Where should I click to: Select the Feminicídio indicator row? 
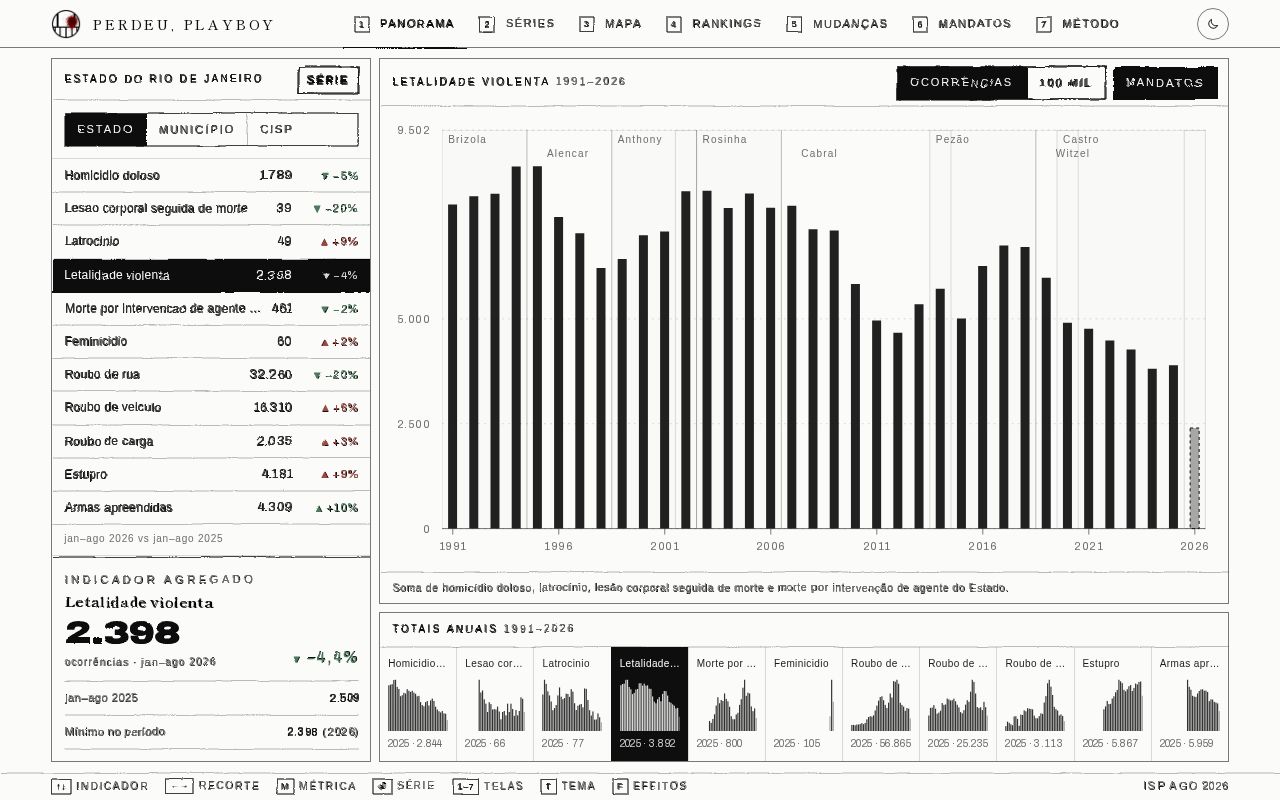(x=211, y=341)
